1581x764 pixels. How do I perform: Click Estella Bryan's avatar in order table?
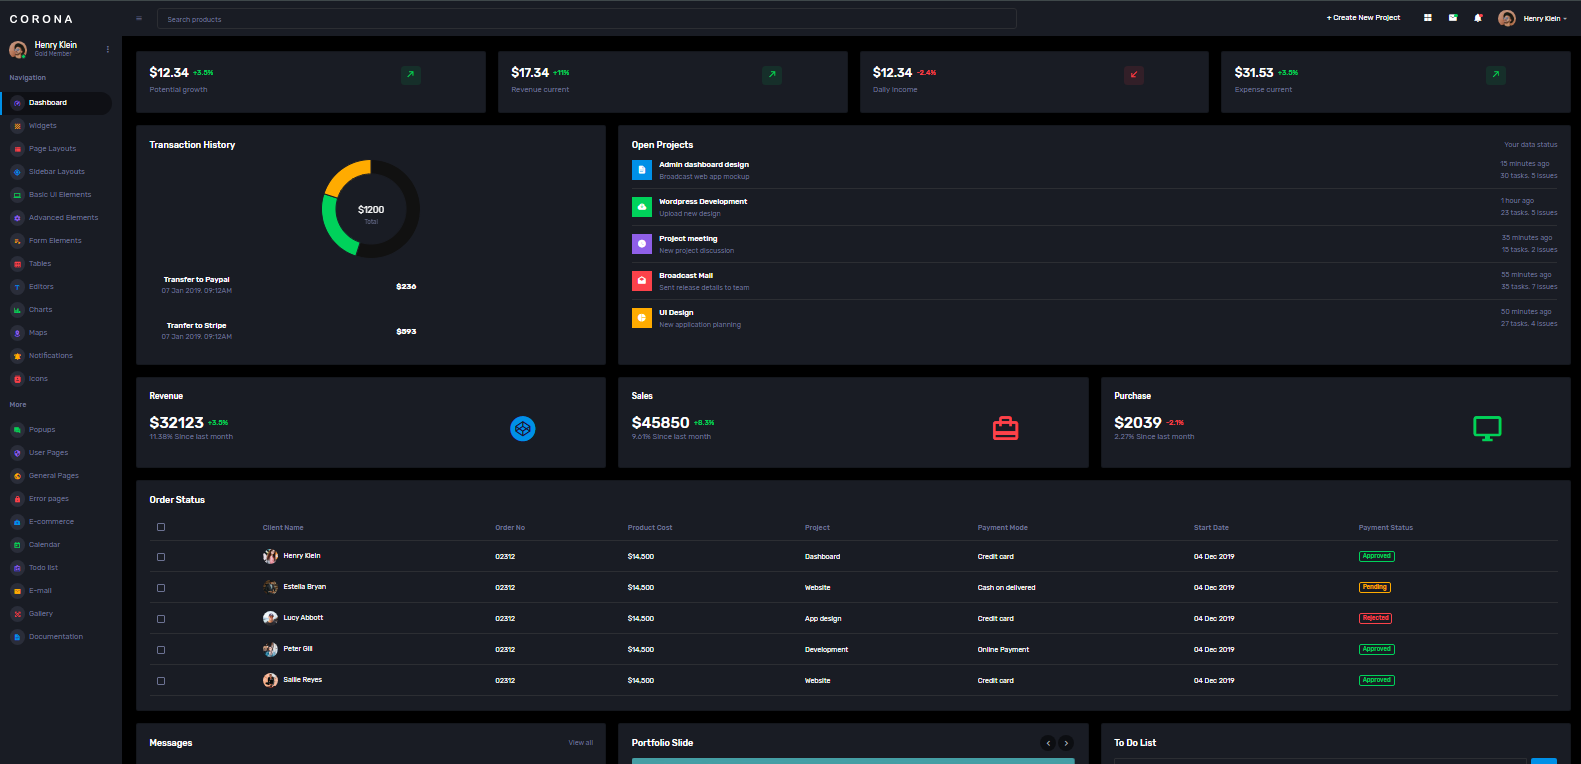point(270,587)
